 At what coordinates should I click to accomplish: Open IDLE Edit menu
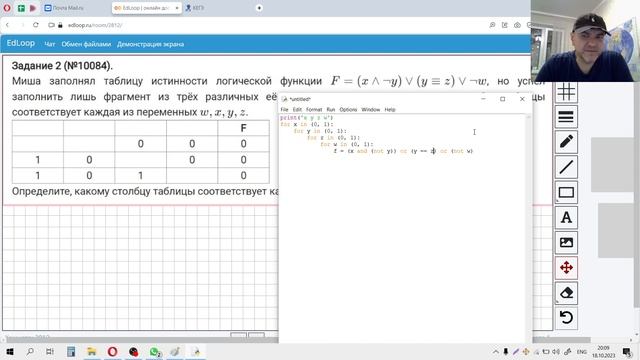(x=297, y=109)
